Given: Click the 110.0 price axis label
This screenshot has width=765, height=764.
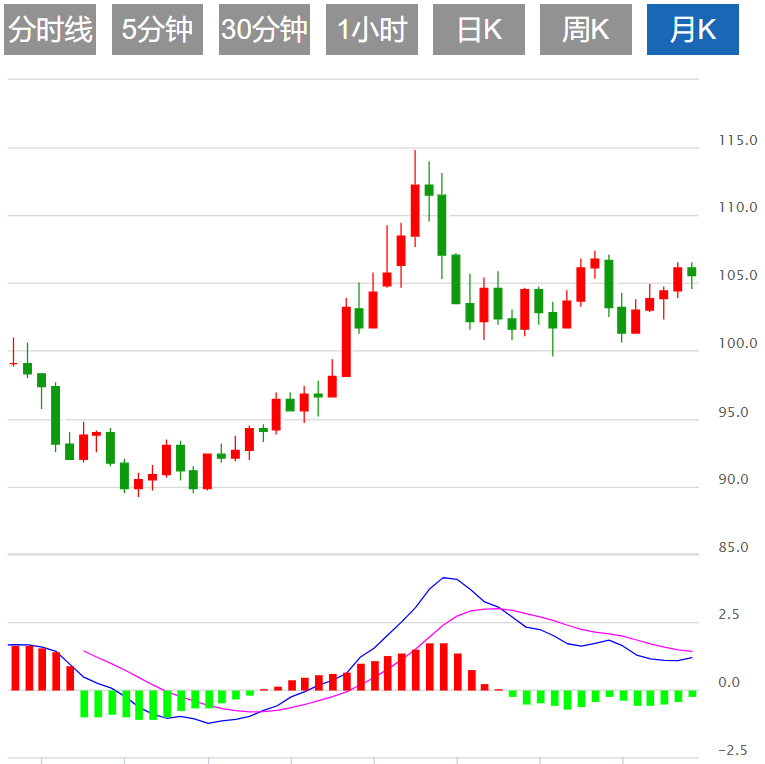Looking at the screenshot, I should (738, 207).
